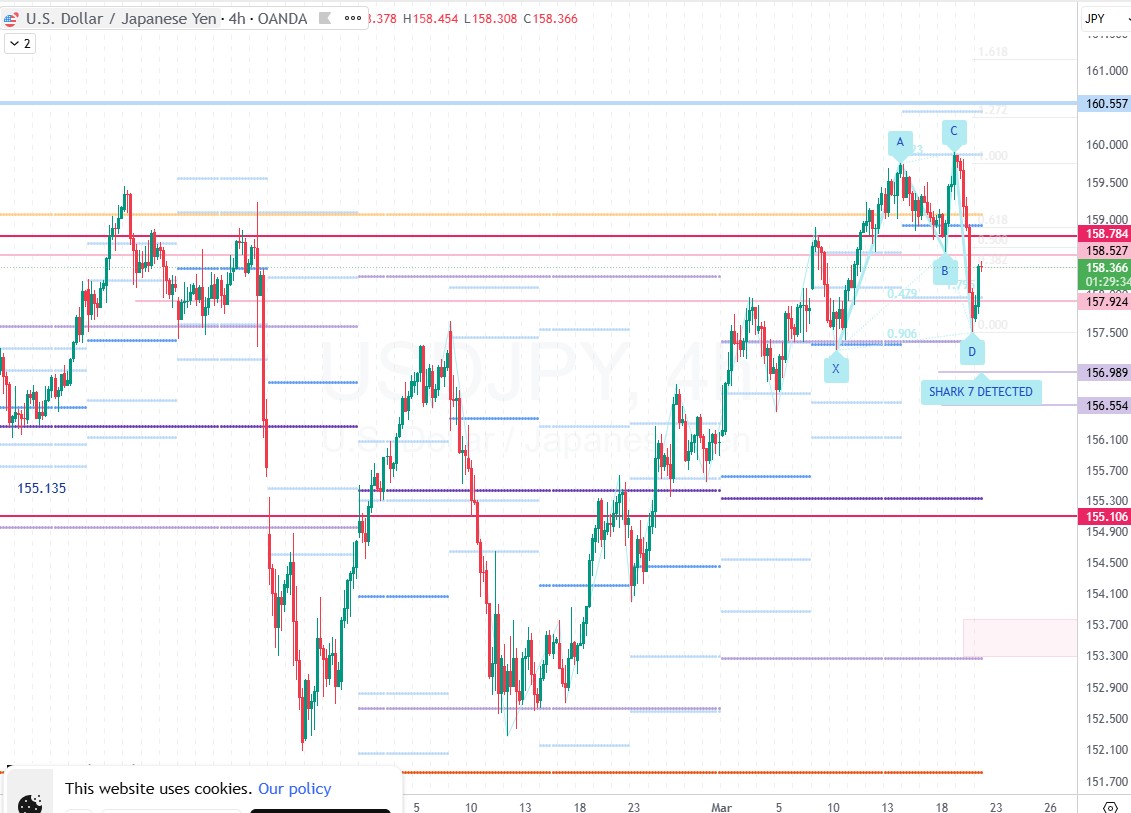
Task: Select pattern point marker D
Action: pos(971,351)
